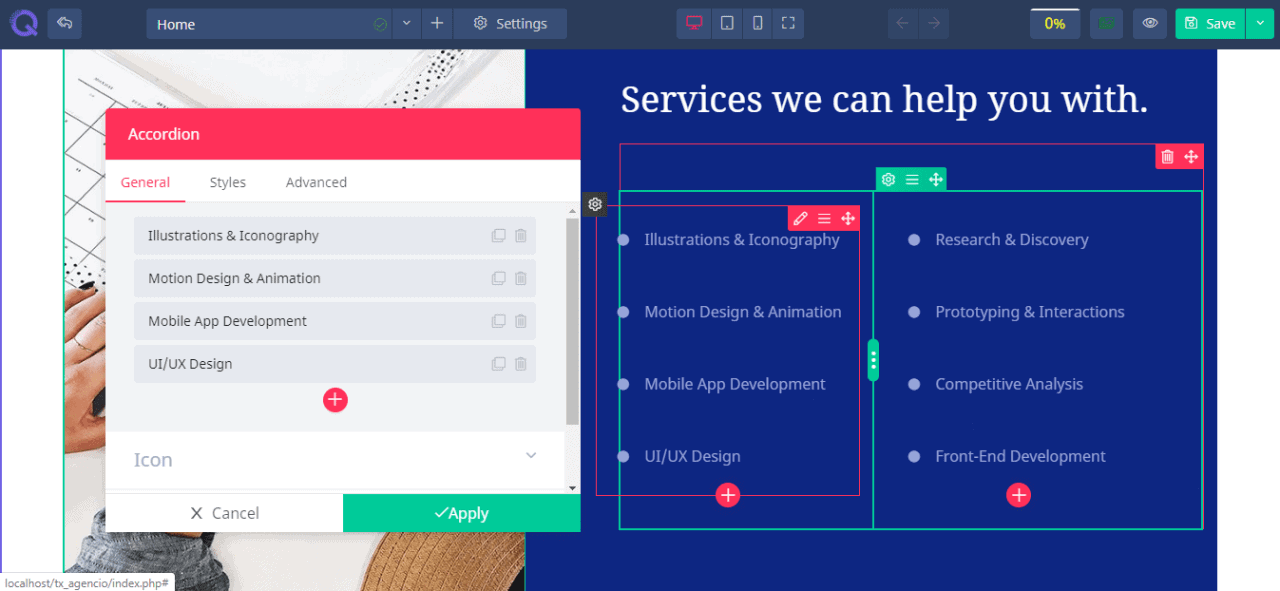This screenshot has width=1280, height=591.
Task: Delete the row using the trash icon
Action: pos(1167,156)
